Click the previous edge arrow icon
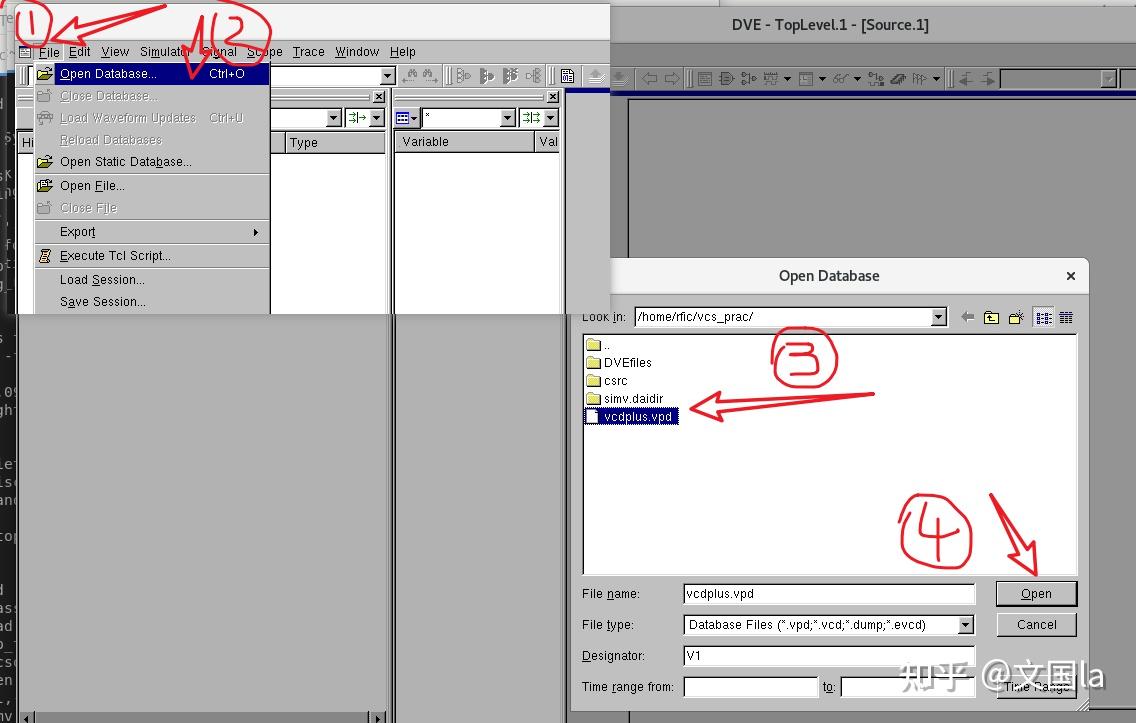Screen dimensions: 1136x723 [965, 78]
